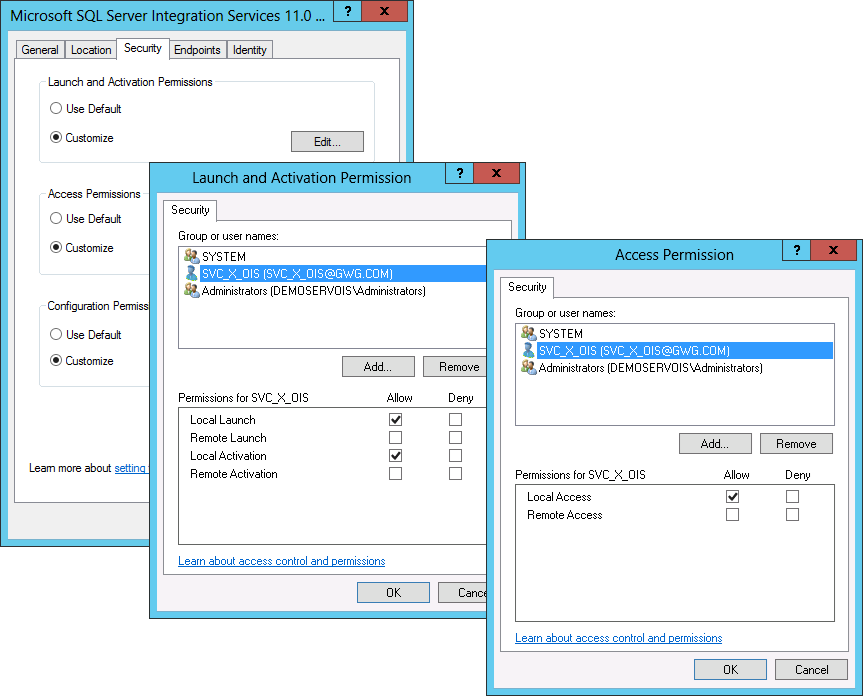
Task: Check Deny for Remote Access
Action: coord(793,514)
